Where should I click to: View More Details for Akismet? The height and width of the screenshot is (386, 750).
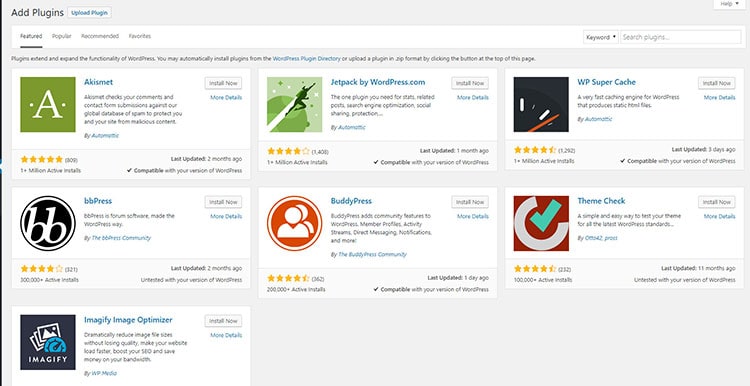(x=226, y=98)
